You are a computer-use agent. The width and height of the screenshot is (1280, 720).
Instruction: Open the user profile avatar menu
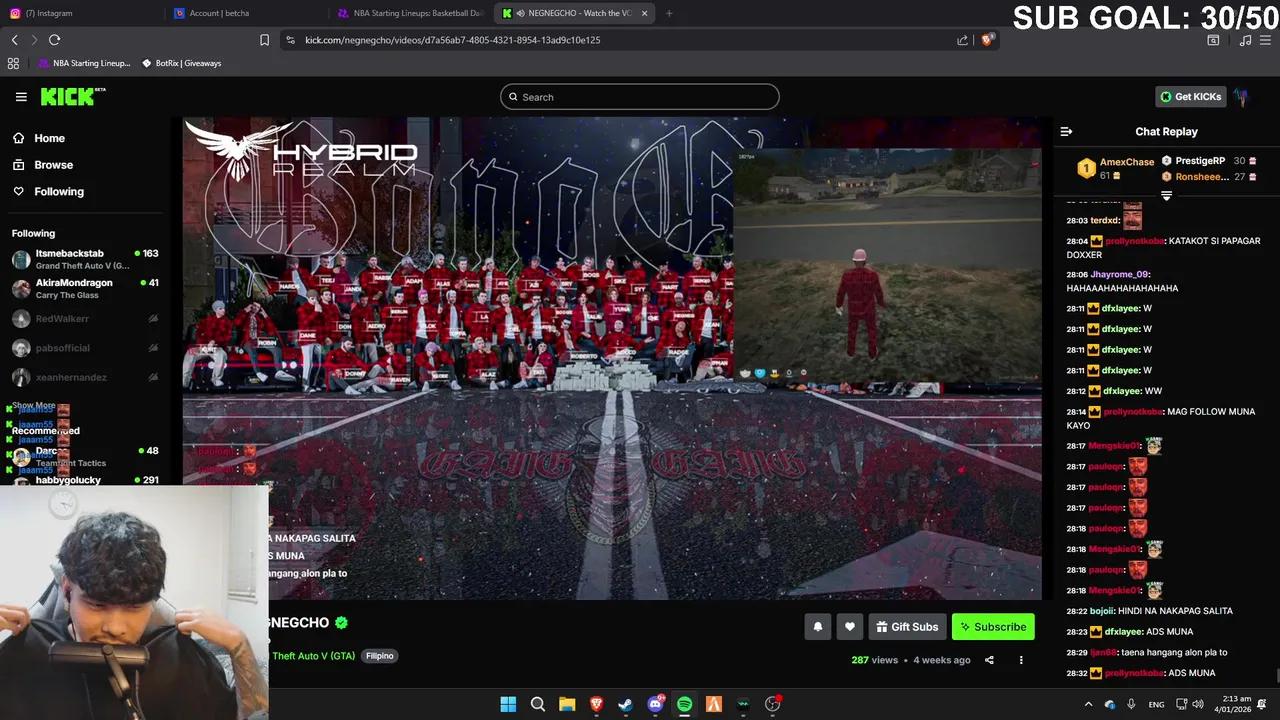pyautogui.click(x=1241, y=97)
